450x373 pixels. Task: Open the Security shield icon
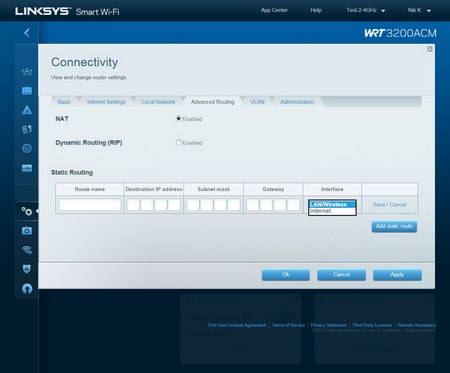coord(27,269)
